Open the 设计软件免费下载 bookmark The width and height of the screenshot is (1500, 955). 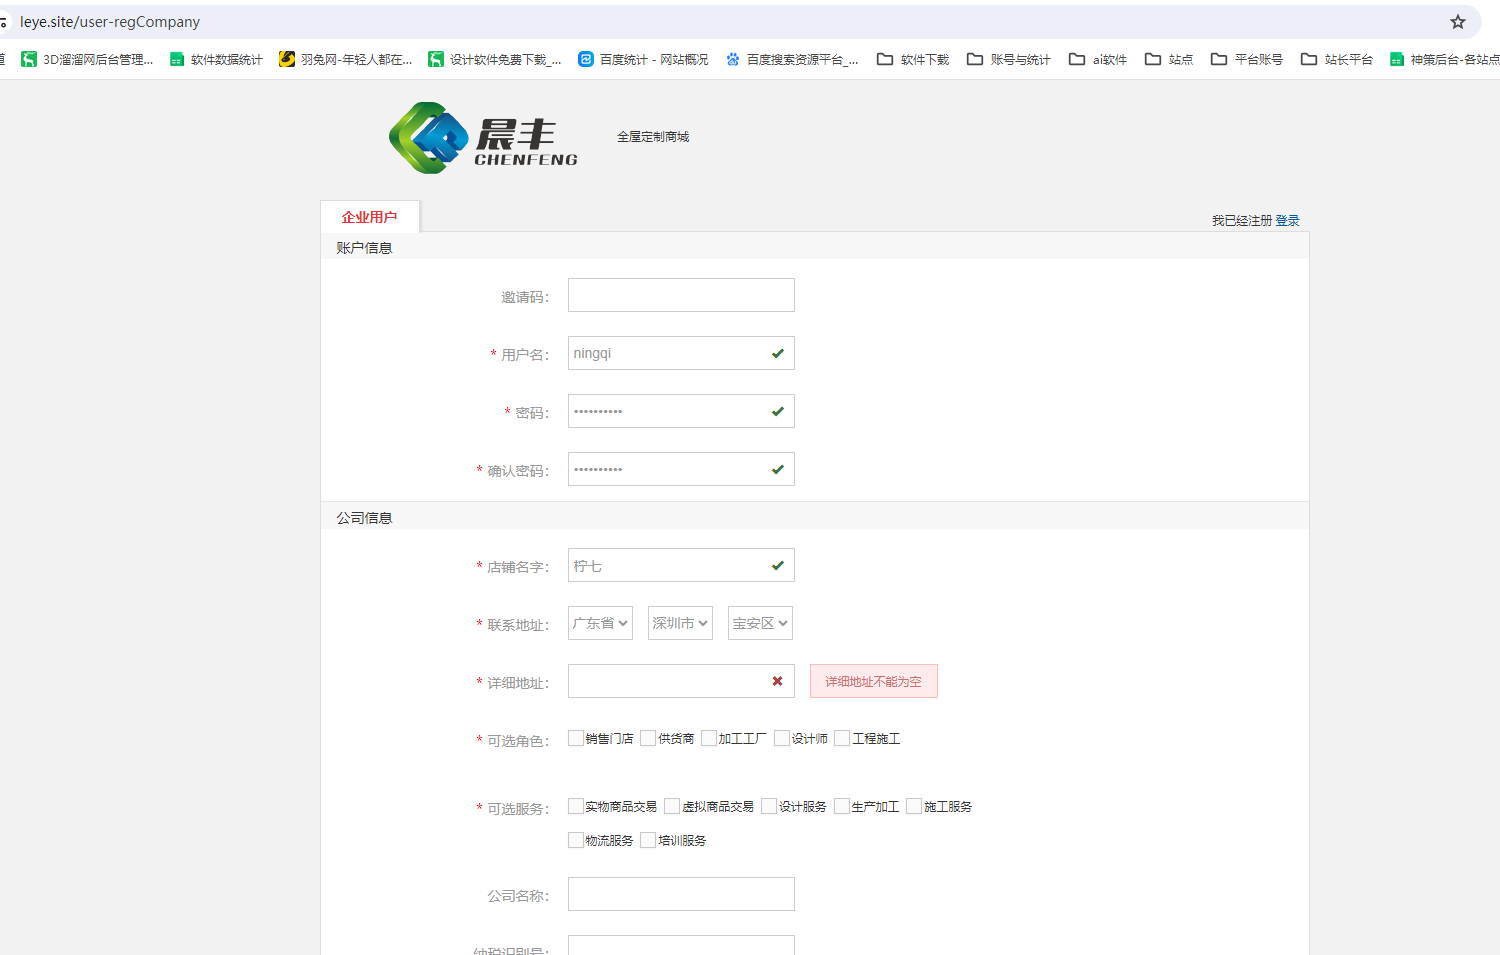(x=495, y=60)
